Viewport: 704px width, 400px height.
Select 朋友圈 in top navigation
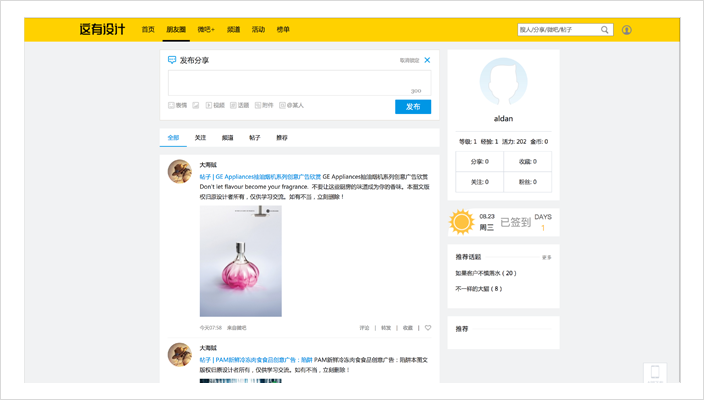coord(176,30)
